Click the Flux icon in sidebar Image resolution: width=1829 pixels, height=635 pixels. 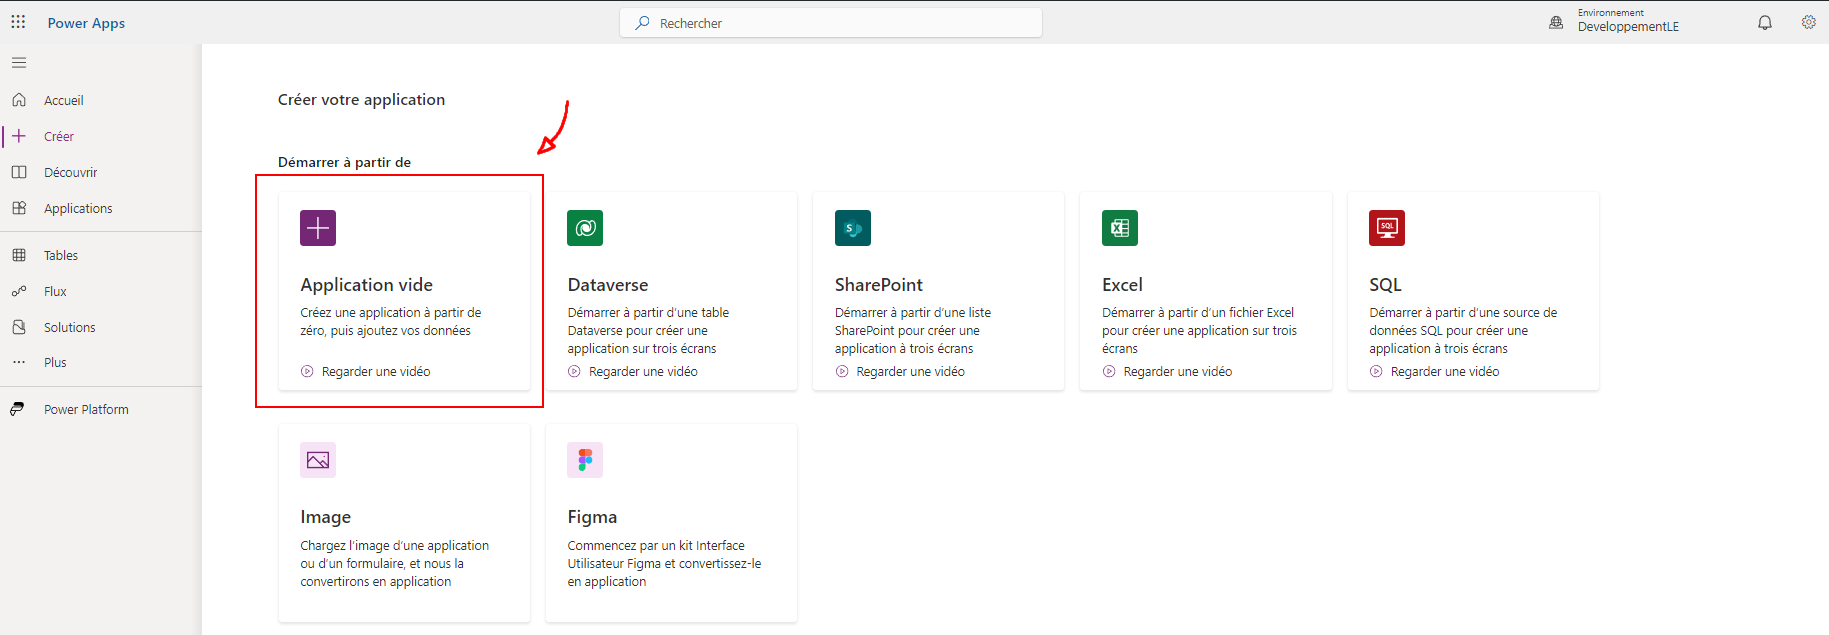(19, 291)
